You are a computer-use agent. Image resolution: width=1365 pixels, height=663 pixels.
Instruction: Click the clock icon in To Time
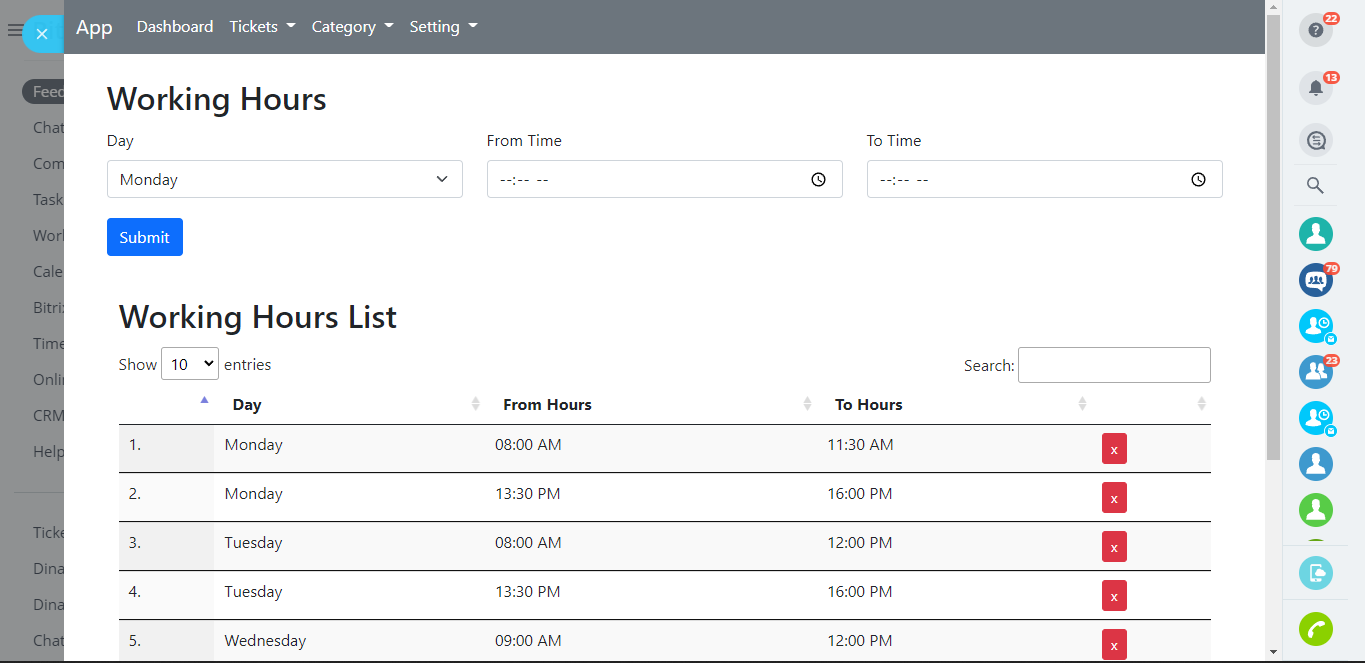1198,180
